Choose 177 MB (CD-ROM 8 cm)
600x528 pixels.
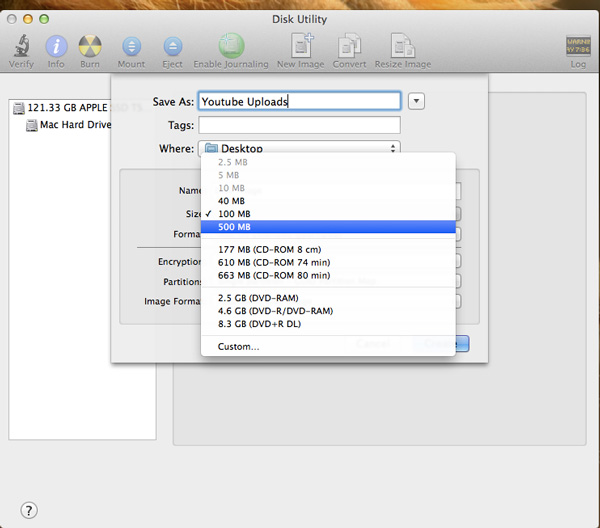(x=328, y=249)
